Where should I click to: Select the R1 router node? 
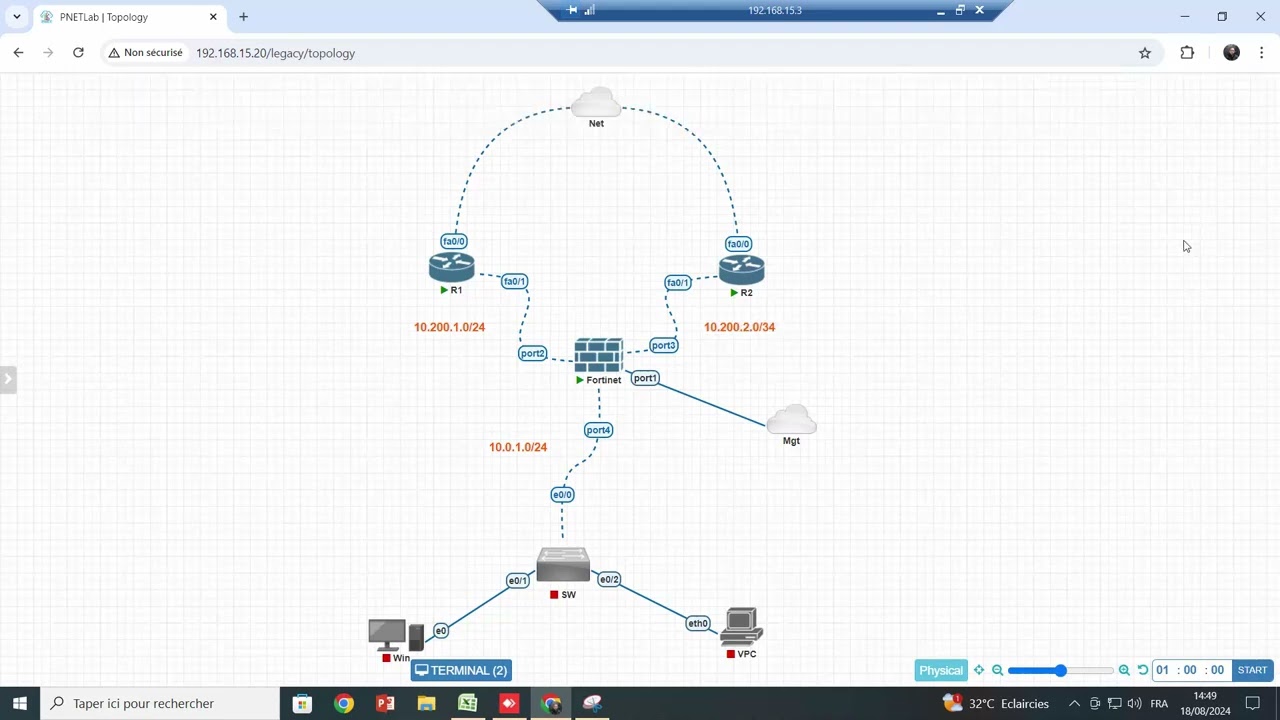(451, 267)
